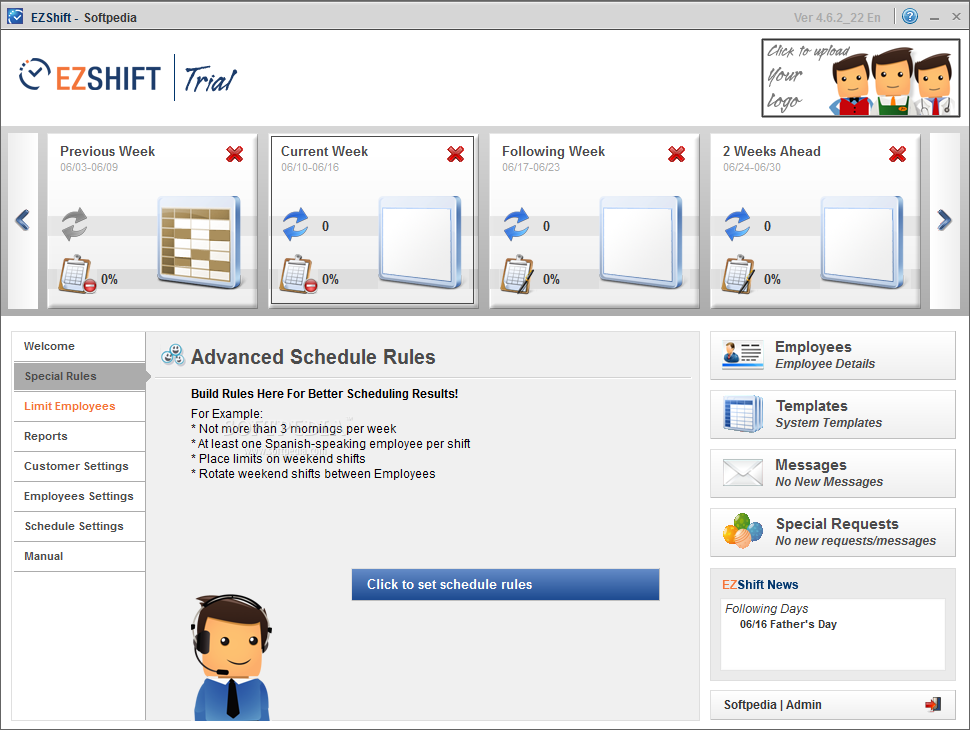Click blue sync arrows in 2 Weeks Ahead

tap(737, 224)
